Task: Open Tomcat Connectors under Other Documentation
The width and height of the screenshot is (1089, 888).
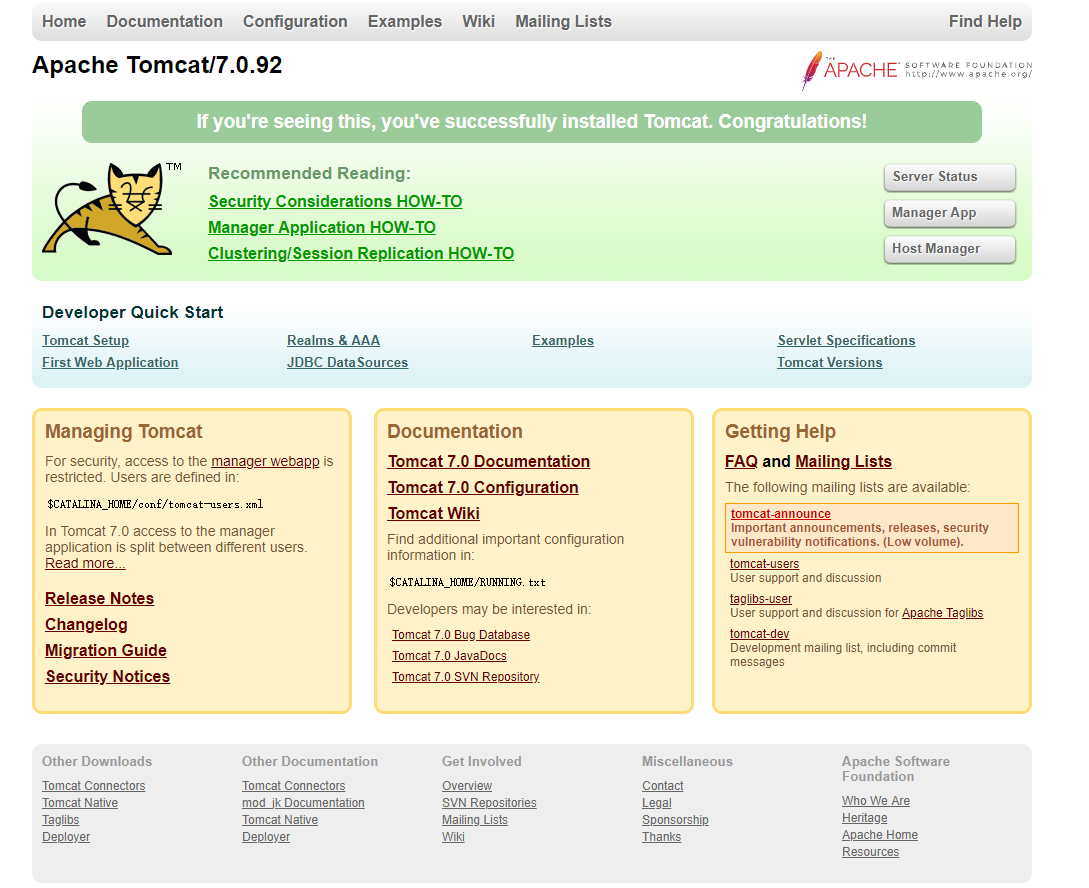Action: pos(294,786)
